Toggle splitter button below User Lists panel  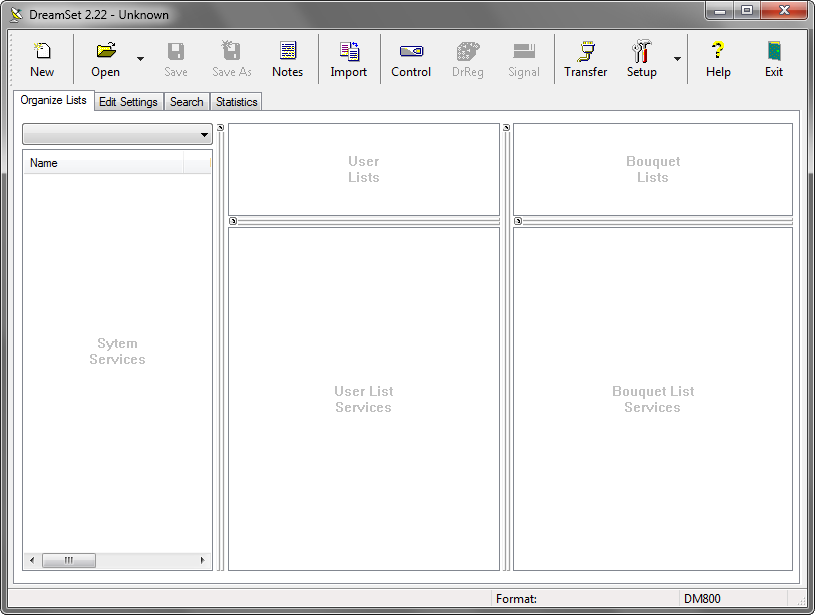point(233,221)
